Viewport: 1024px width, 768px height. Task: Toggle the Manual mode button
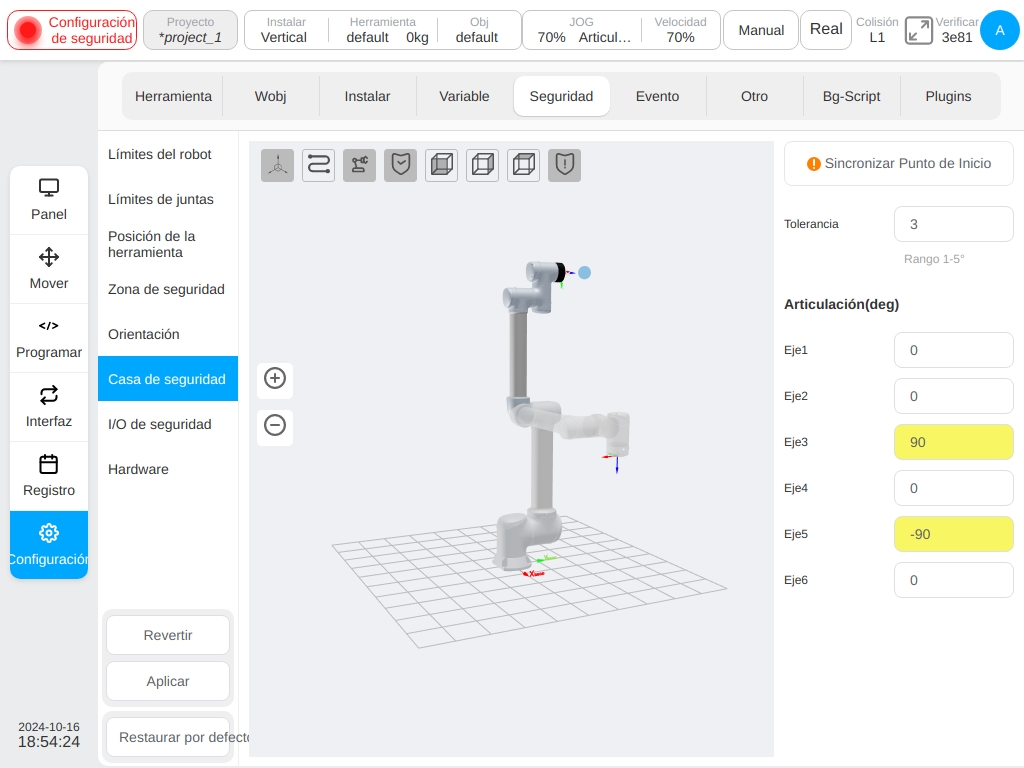[761, 30]
